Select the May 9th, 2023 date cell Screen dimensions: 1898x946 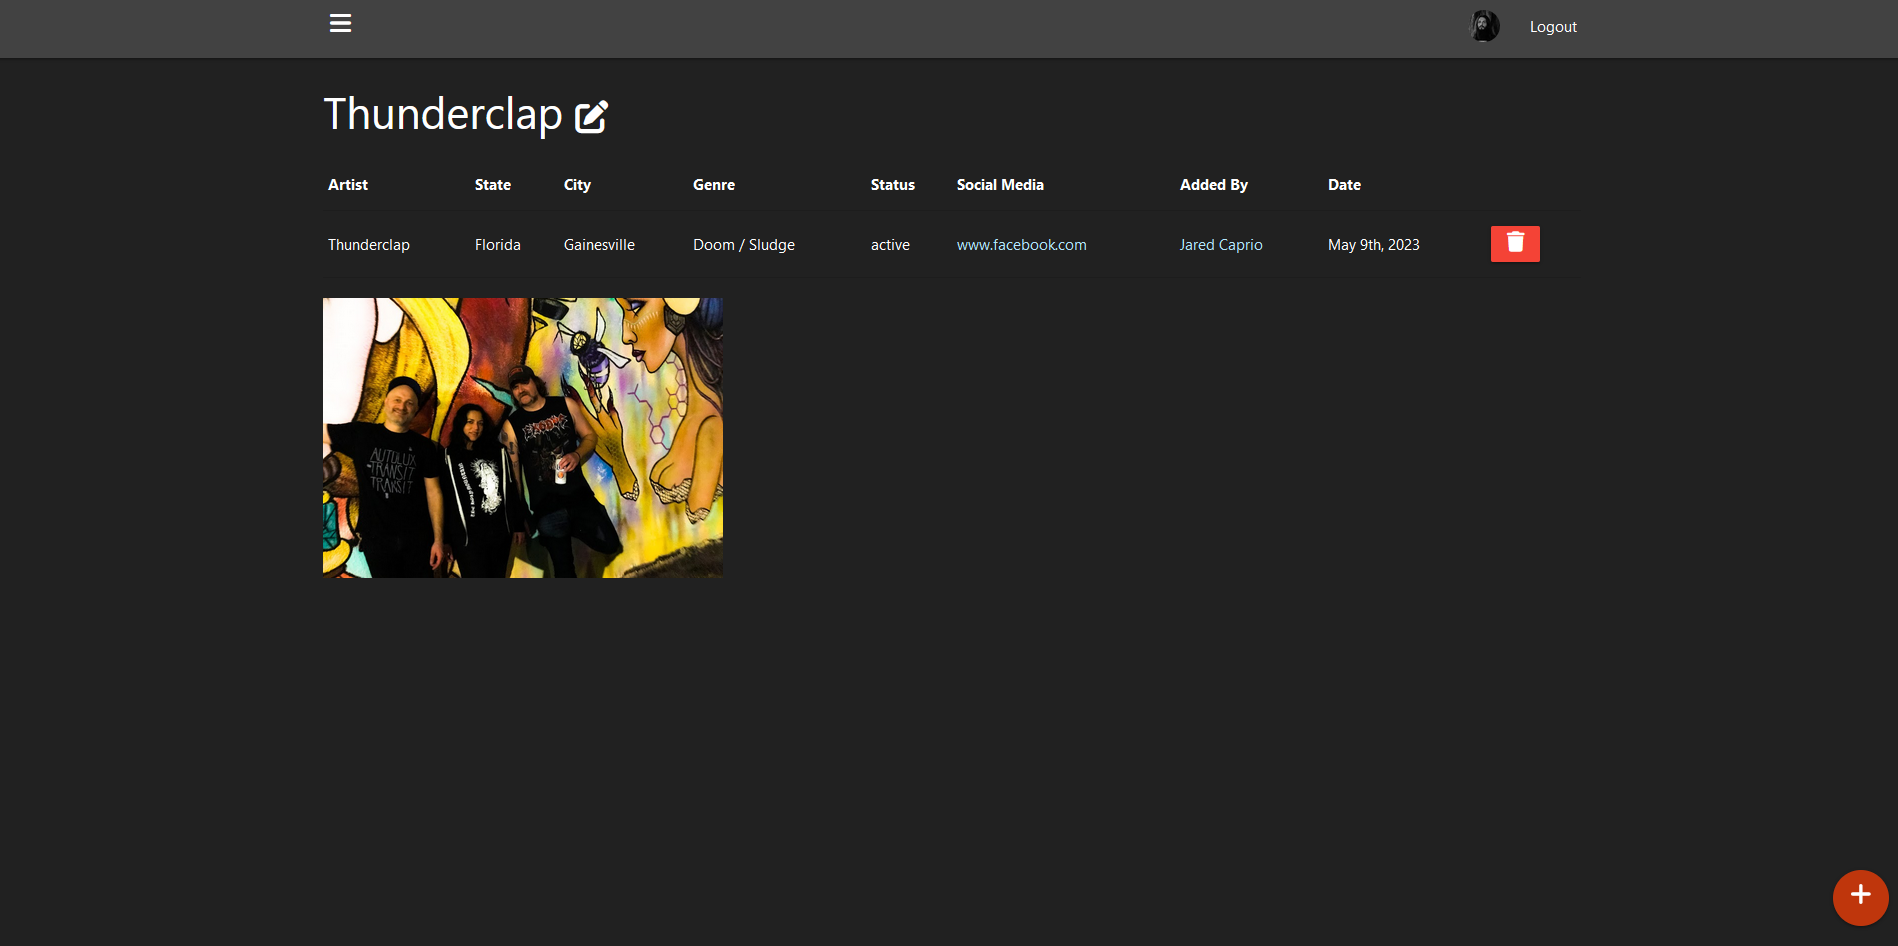[x=1374, y=245]
